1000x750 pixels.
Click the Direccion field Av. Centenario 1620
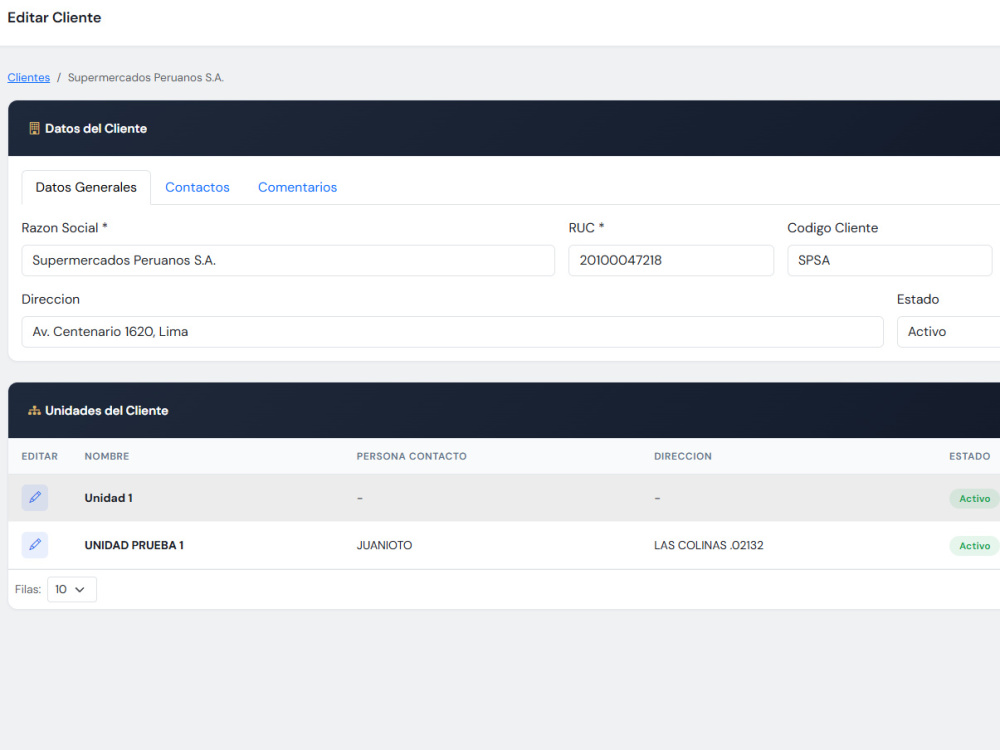452,332
